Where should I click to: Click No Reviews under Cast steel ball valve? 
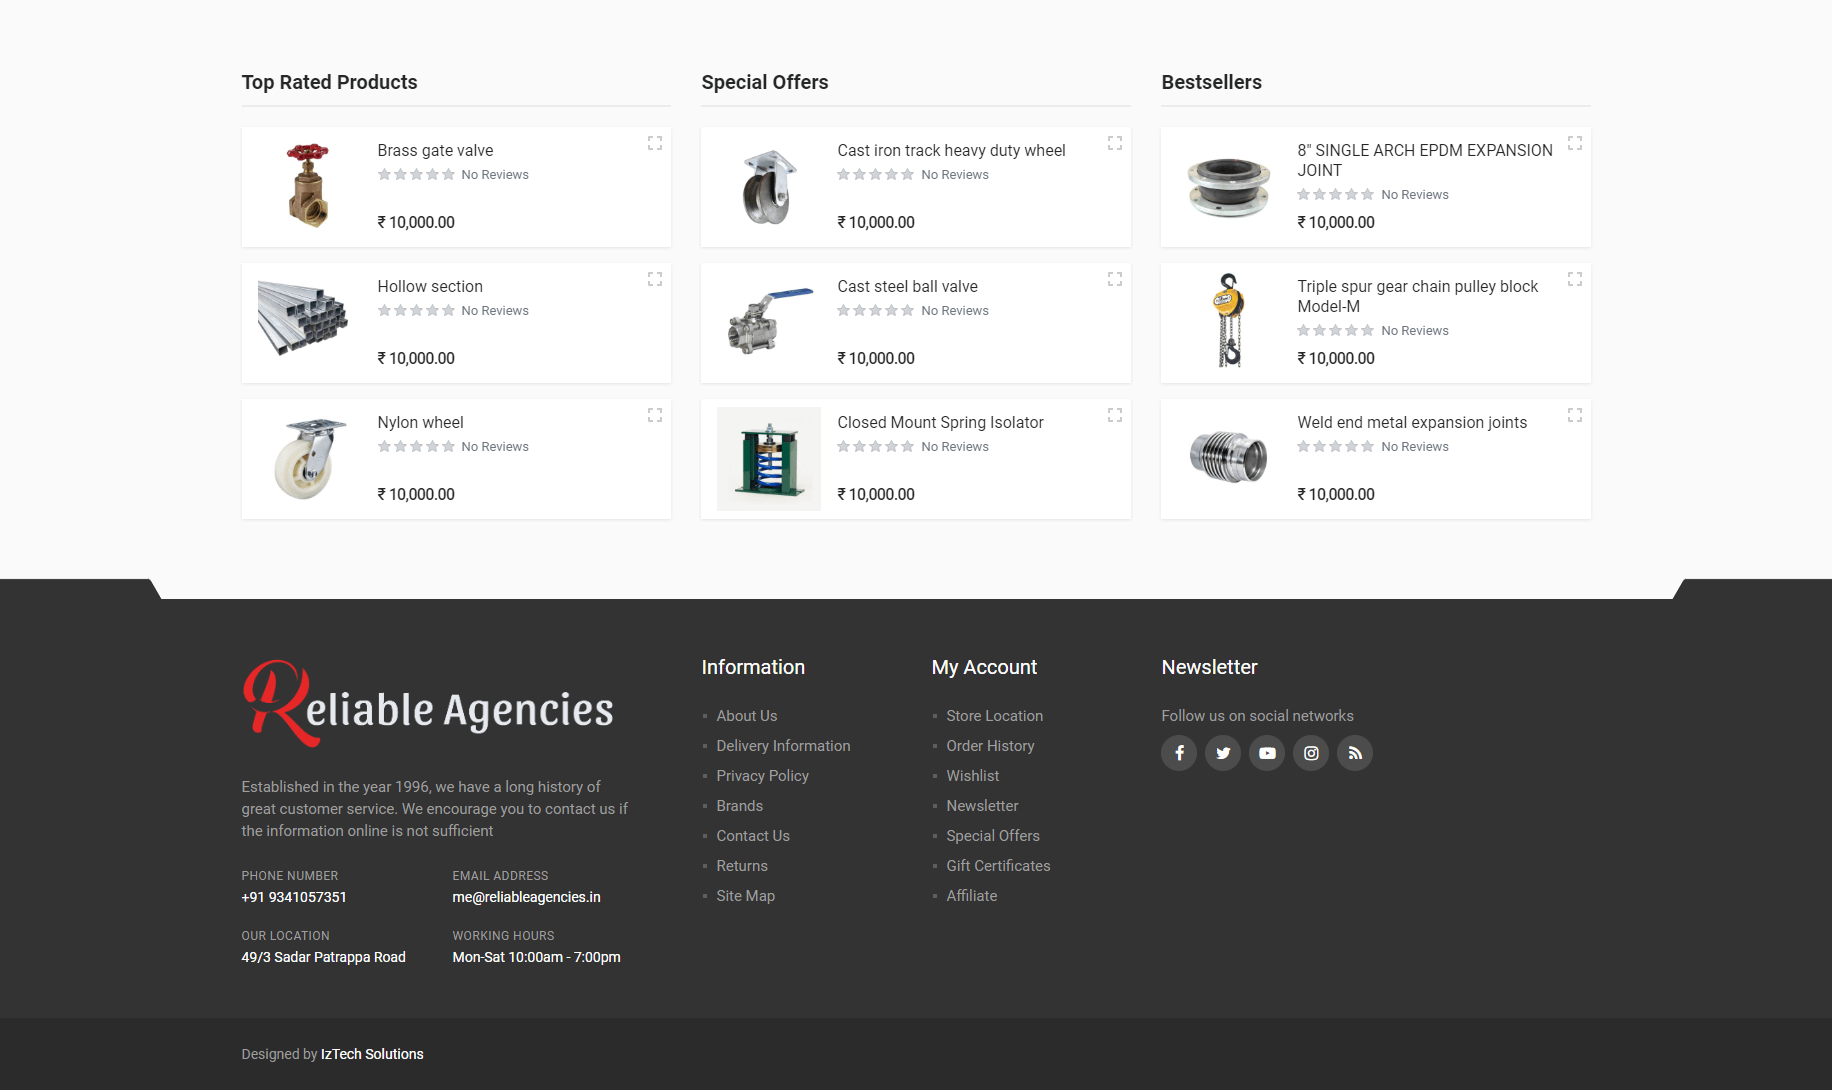pos(955,311)
